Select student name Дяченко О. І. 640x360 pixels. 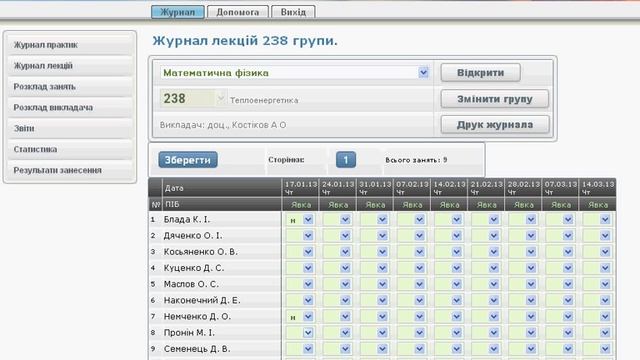pos(193,236)
